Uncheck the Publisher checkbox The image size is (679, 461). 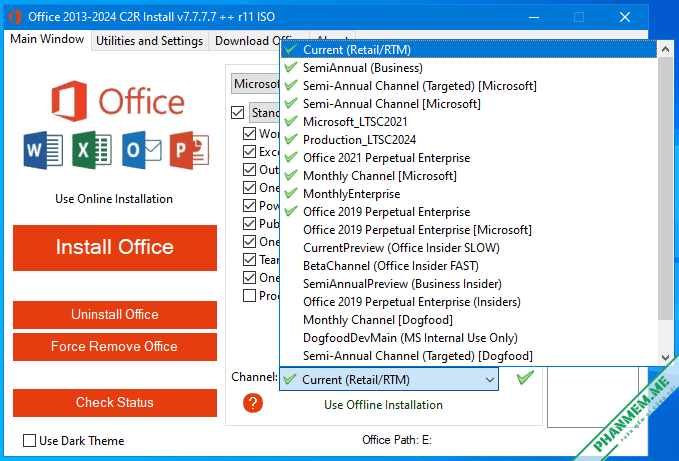(x=249, y=223)
